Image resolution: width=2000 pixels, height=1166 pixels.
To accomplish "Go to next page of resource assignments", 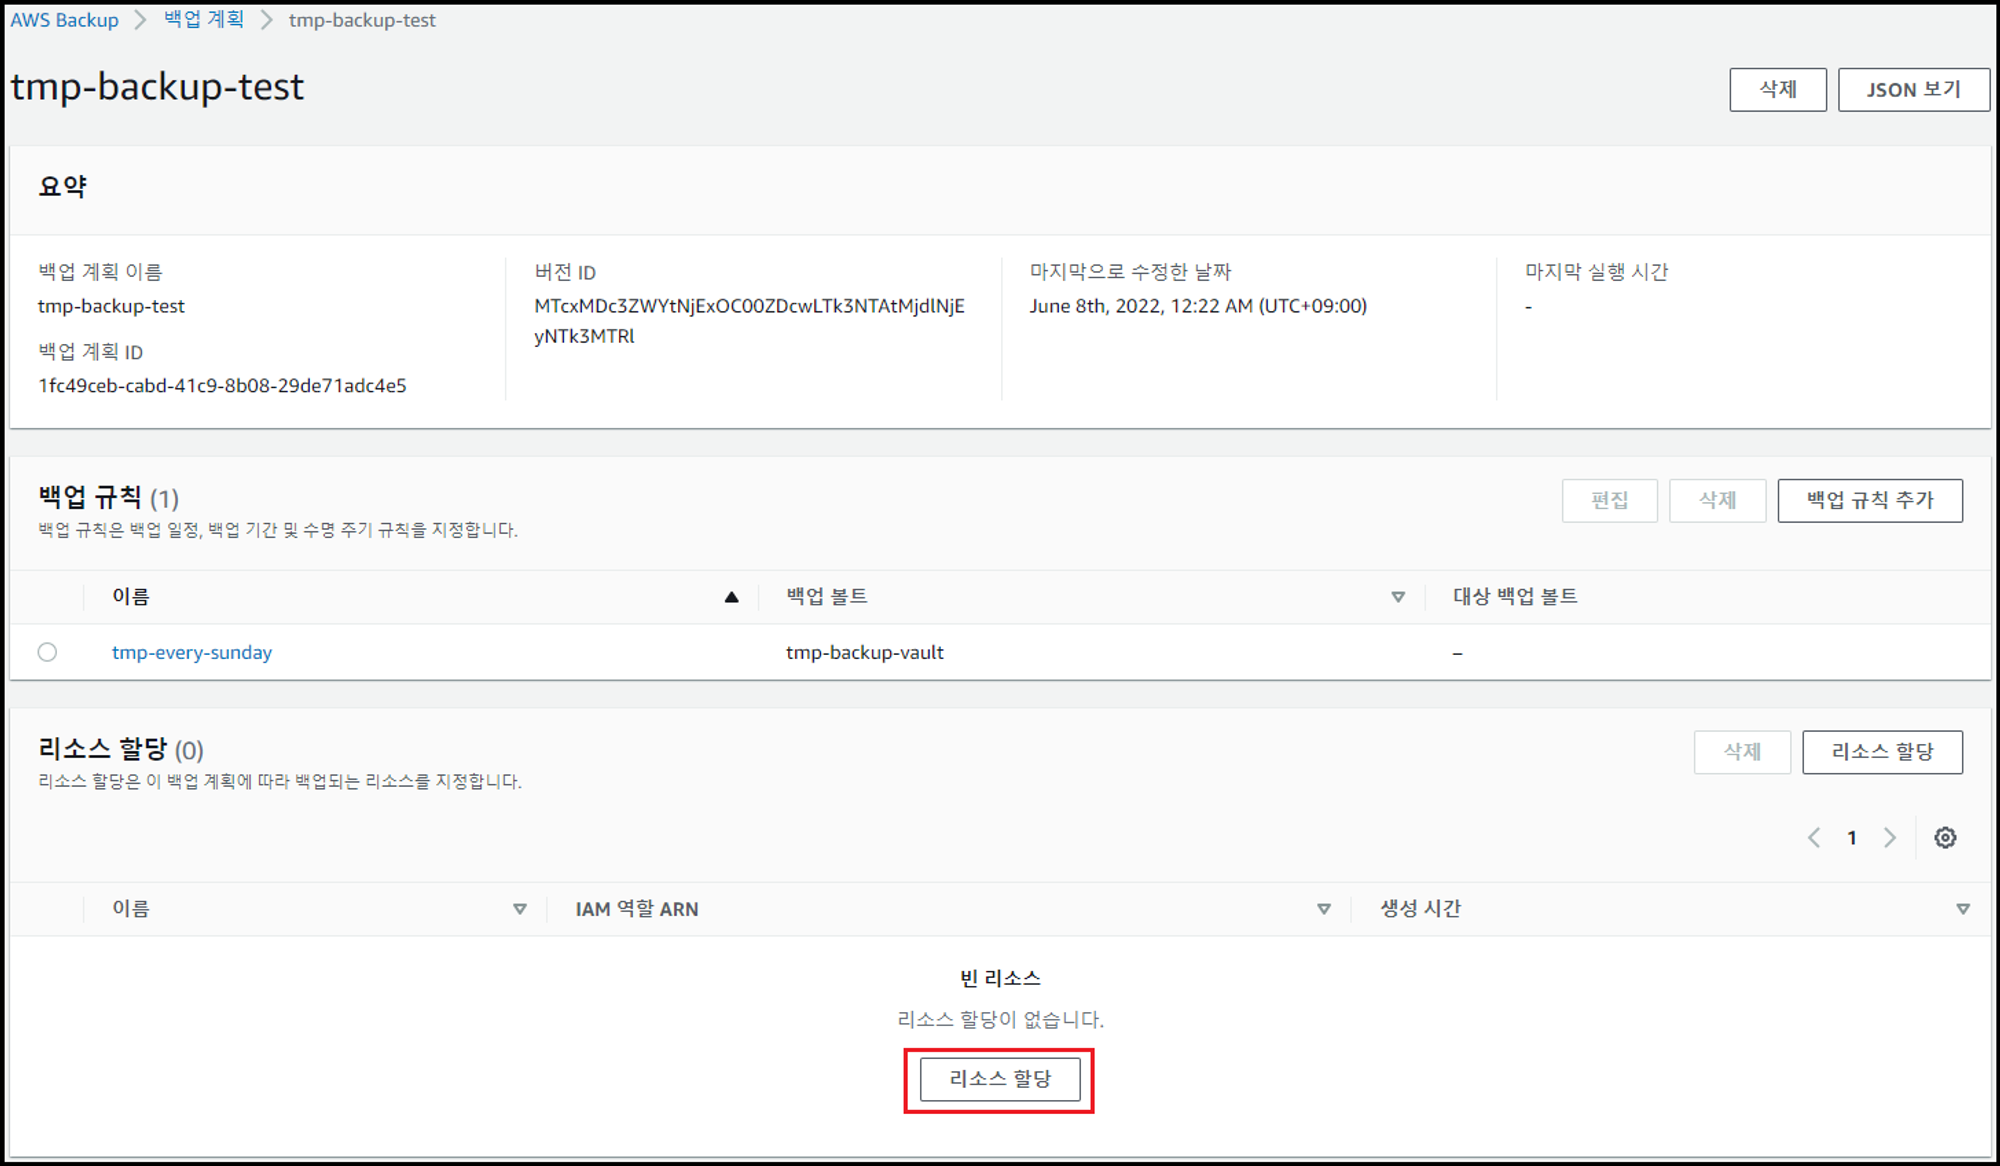I will pyautogui.click(x=1889, y=838).
